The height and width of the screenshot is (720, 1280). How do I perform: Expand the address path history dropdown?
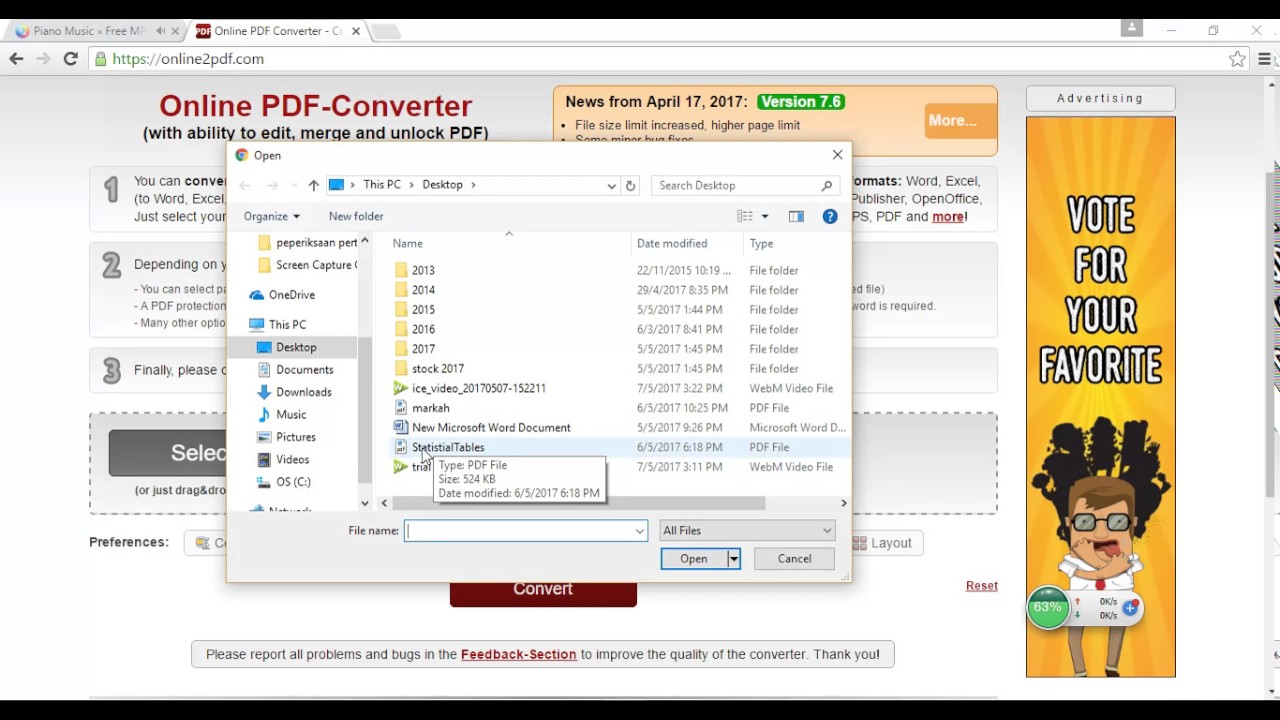pyautogui.click(x=611, y=185)
